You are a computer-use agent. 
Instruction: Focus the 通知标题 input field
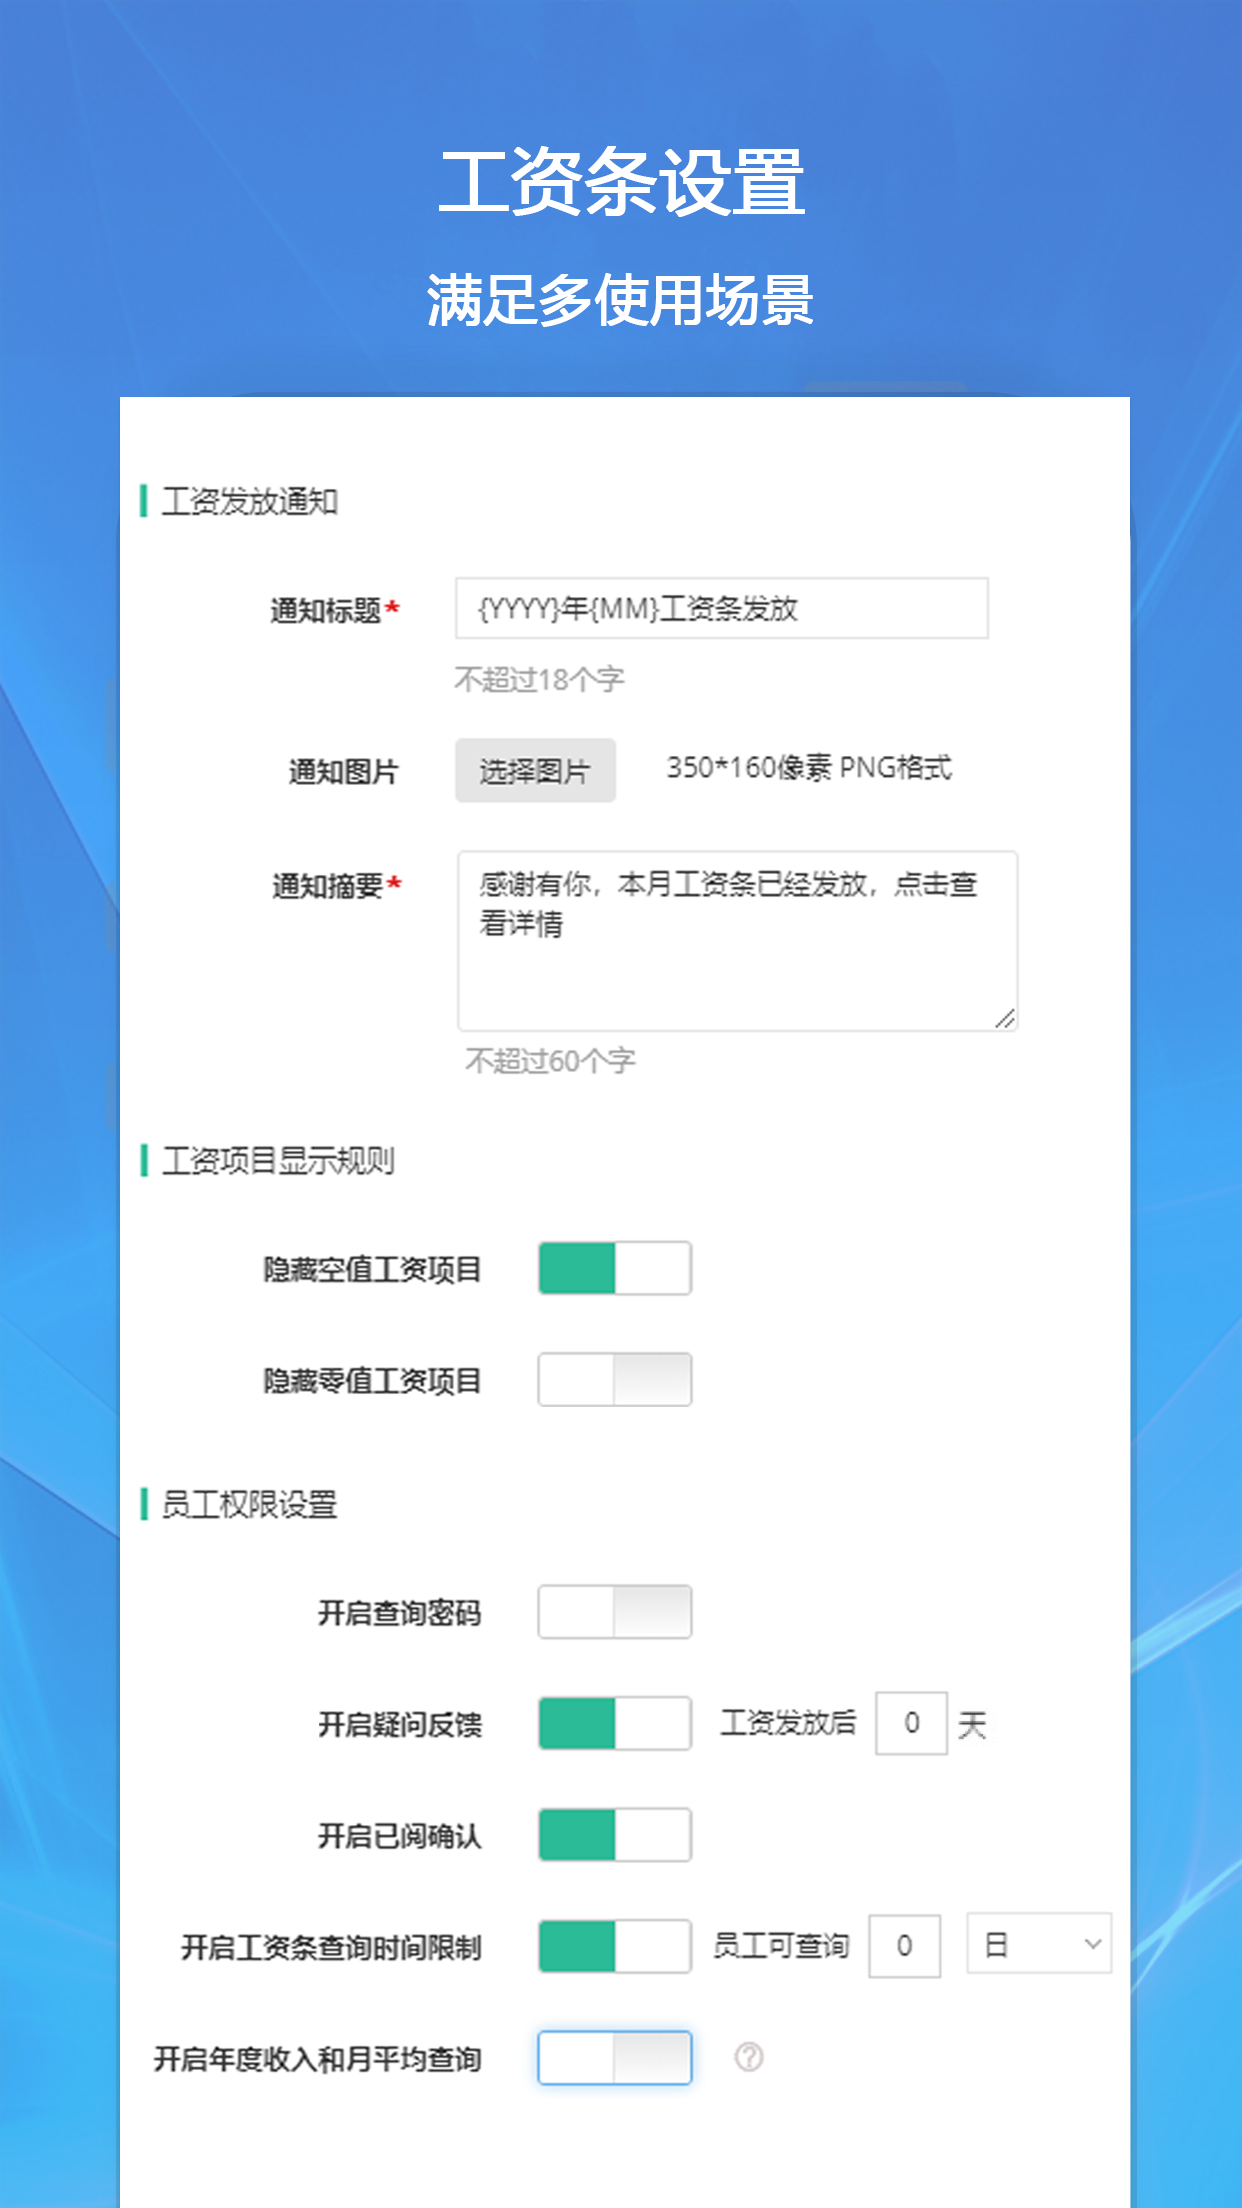pyautogui.click(x=722, y=608)
